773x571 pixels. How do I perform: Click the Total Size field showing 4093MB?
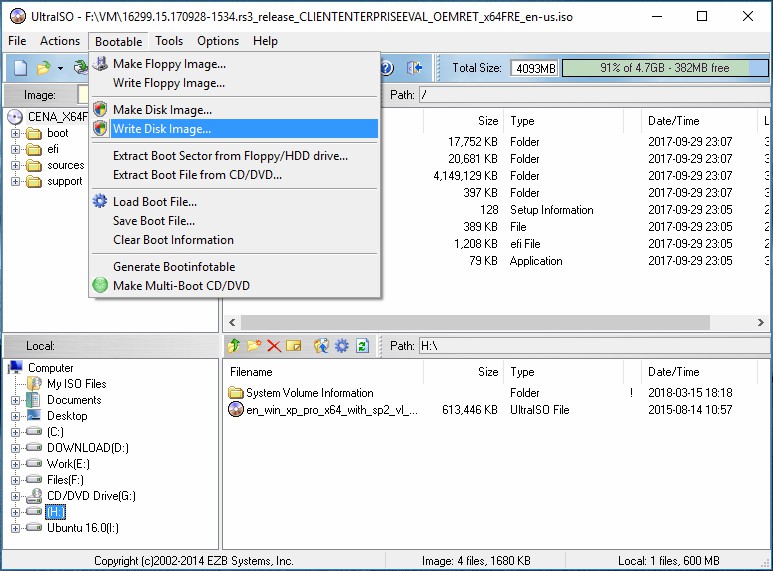(535, 68)
